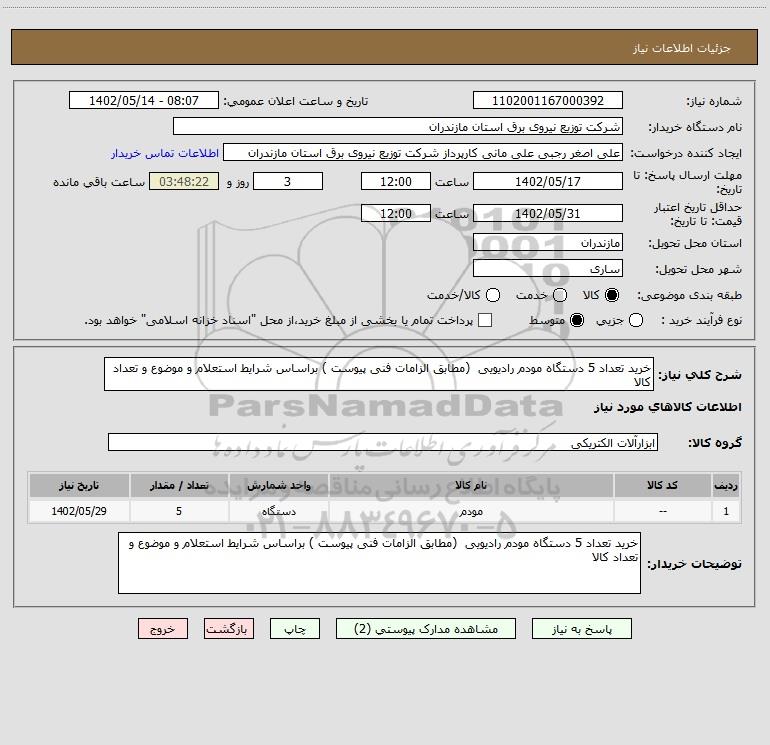Select the کالا/خدمت radio button
770x745 pixels.
pos(493,295)
